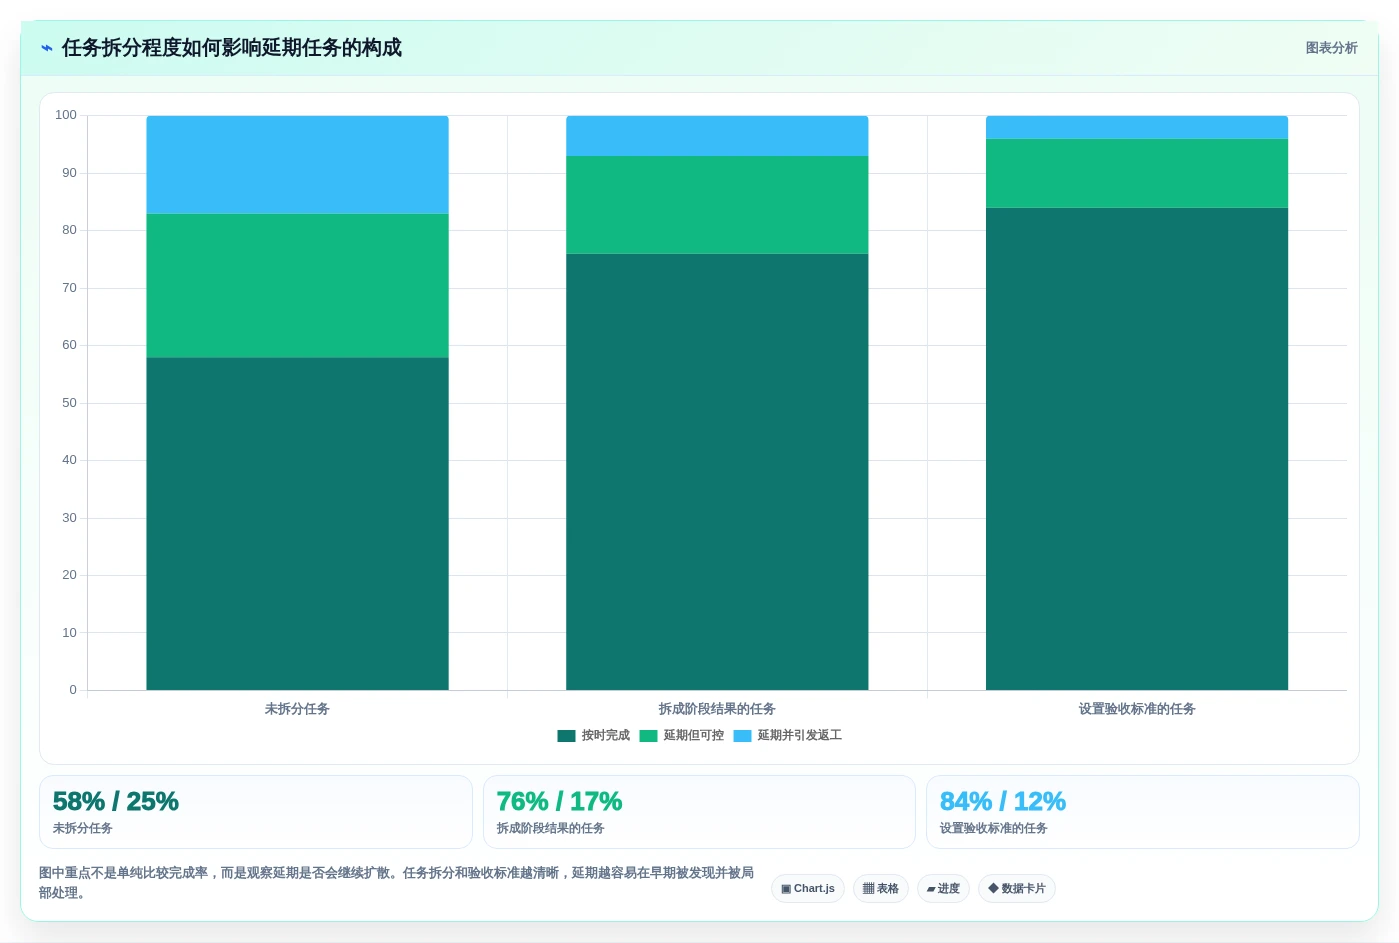Open the 58% / 25% 未拆分任务 card

[256, 812]
